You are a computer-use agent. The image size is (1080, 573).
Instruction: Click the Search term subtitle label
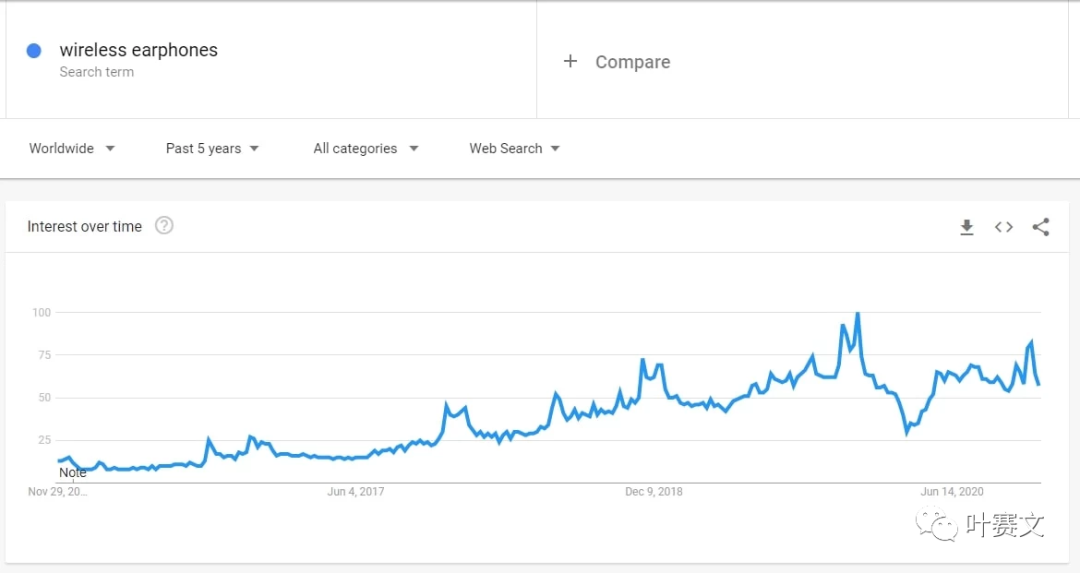[x=96, y=72]
